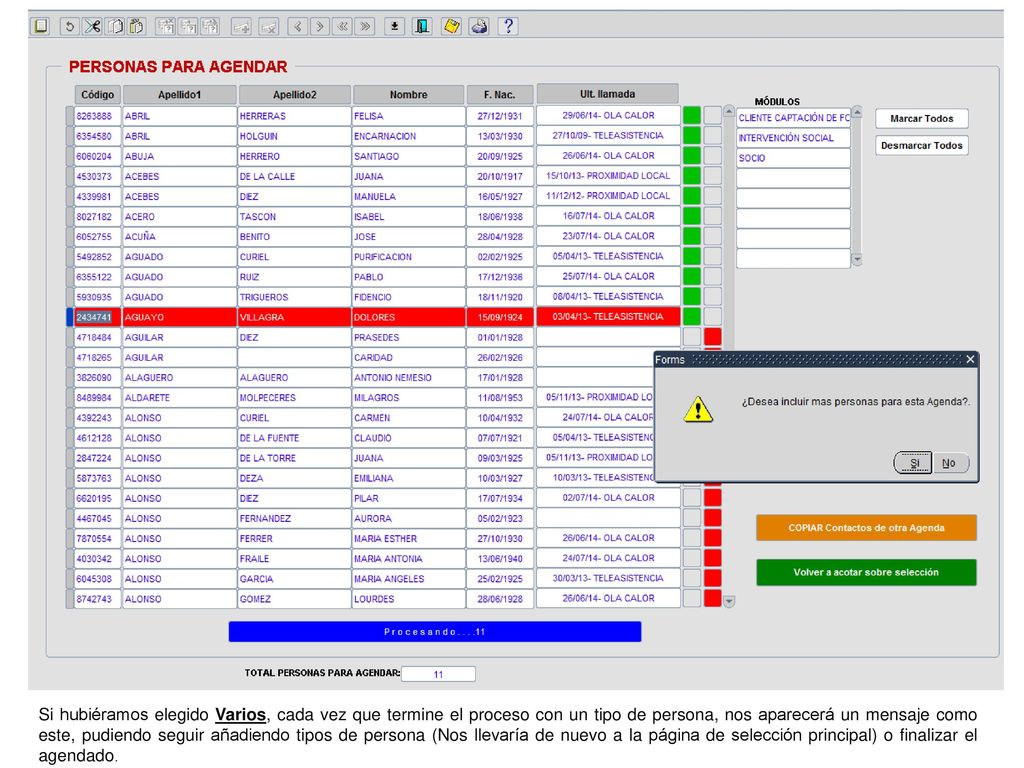
Task: Click Volver a acotar sobre selección
Action: (866, 572)
